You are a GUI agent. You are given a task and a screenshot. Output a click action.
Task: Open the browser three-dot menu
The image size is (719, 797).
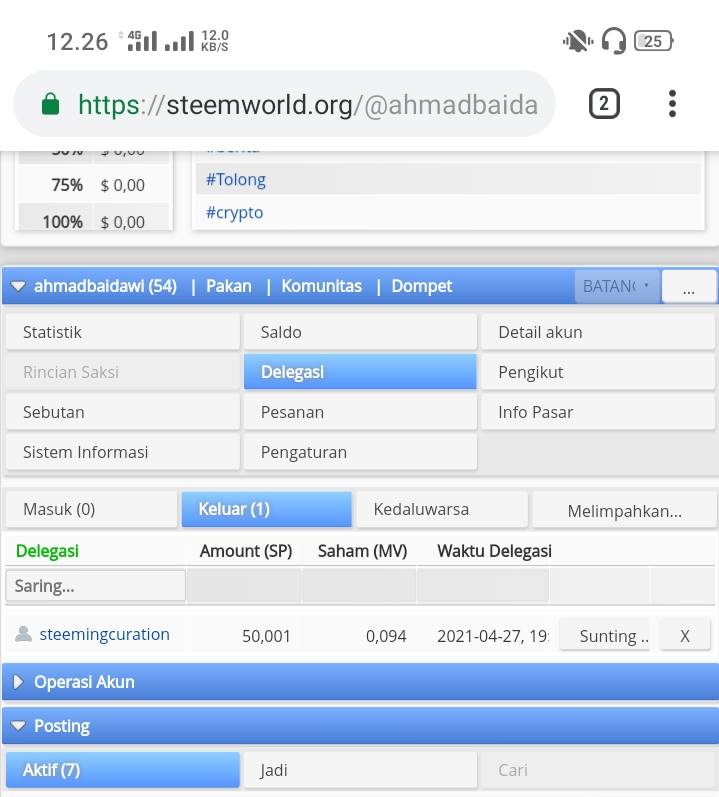coord(672,104)
